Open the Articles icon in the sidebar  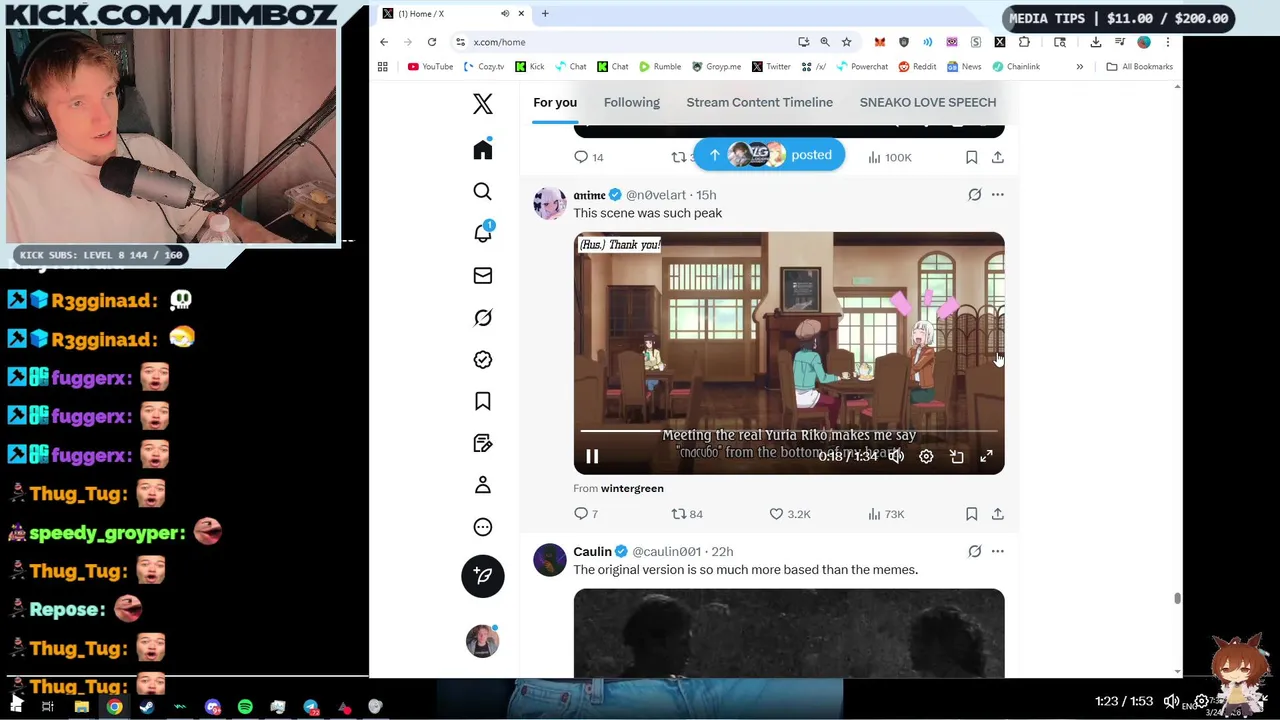click(x=482, y=443)
